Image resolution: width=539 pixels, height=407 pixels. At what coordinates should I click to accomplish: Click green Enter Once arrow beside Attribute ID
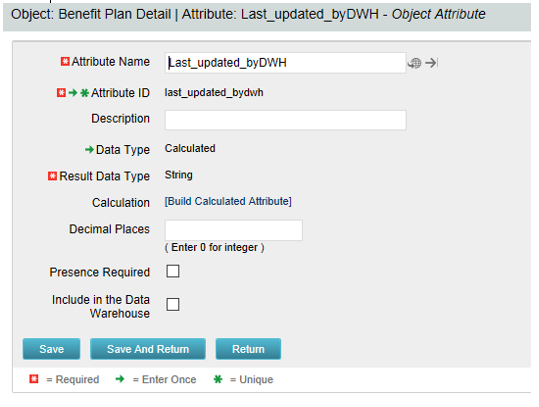tap(73, 93)
